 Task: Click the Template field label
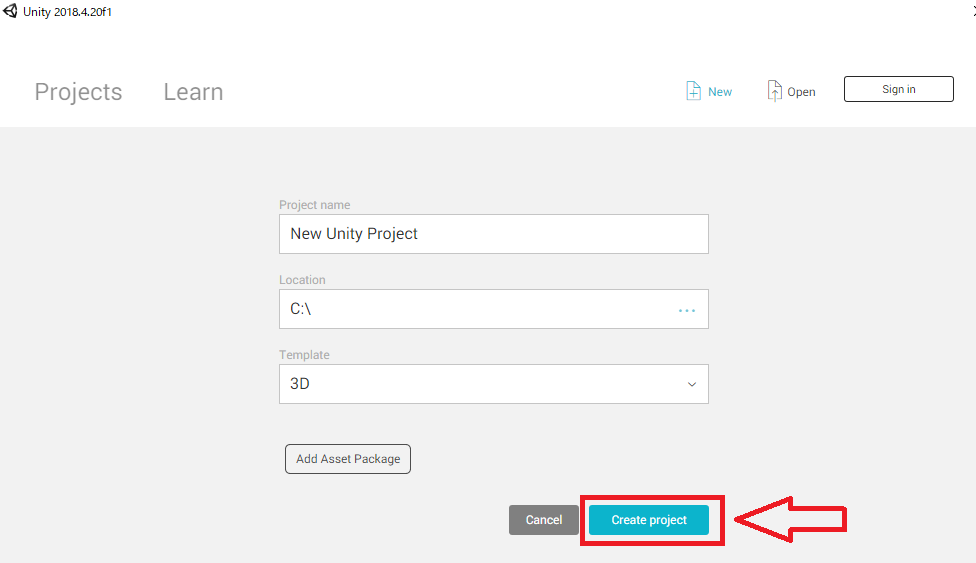(304, 354)
